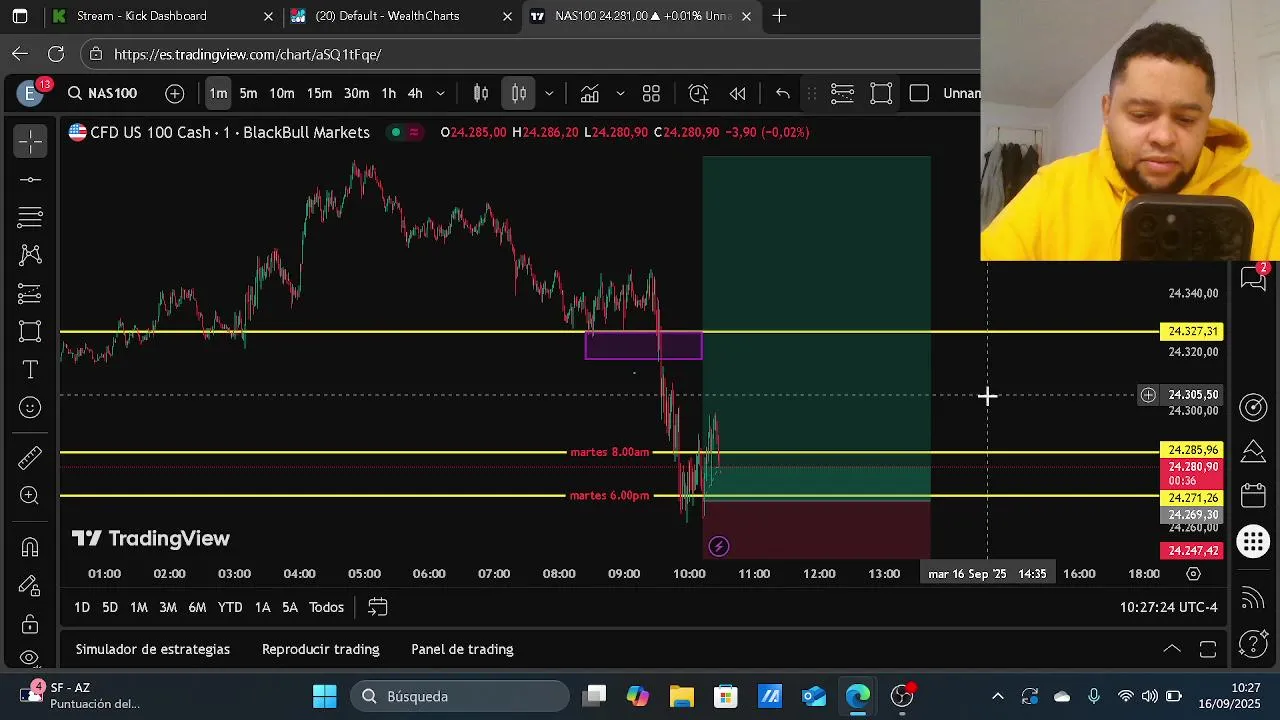Open the TradingView user profile menu
Image resolution: width=1280 pixels, height=720 pixels.
pos(30,93)
